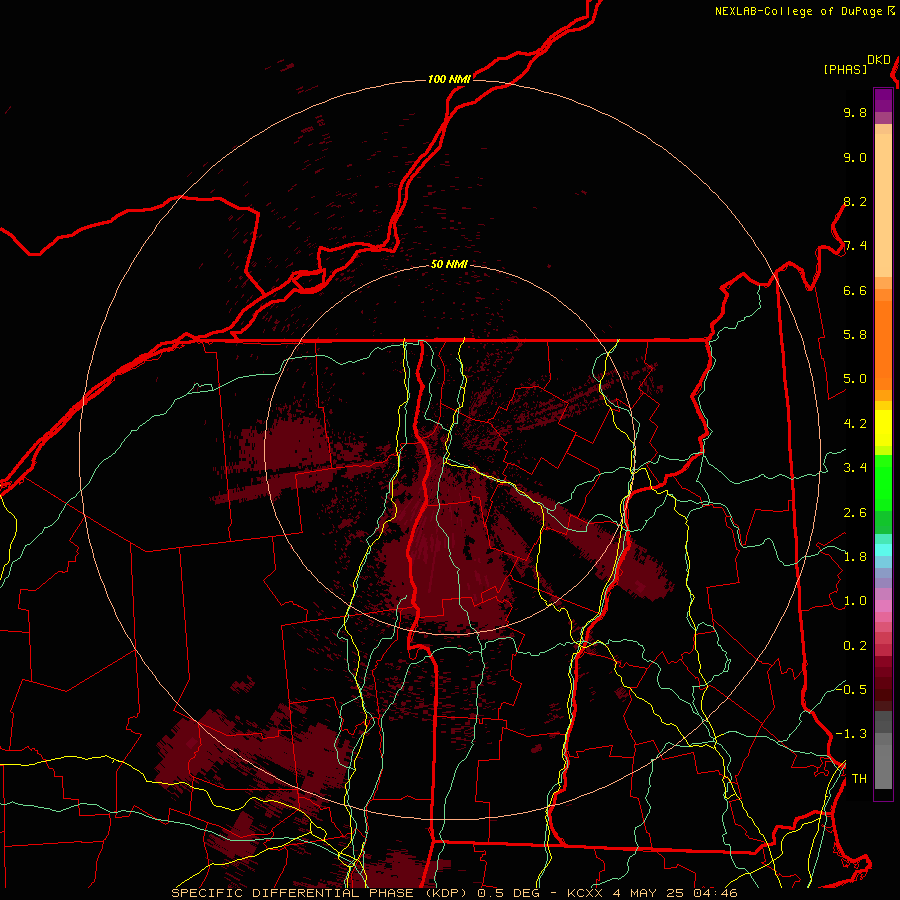The width and height of the screenshot is (900, 900).
Task: Click the 5.8 legend value
Action: (x=855, y=335)
